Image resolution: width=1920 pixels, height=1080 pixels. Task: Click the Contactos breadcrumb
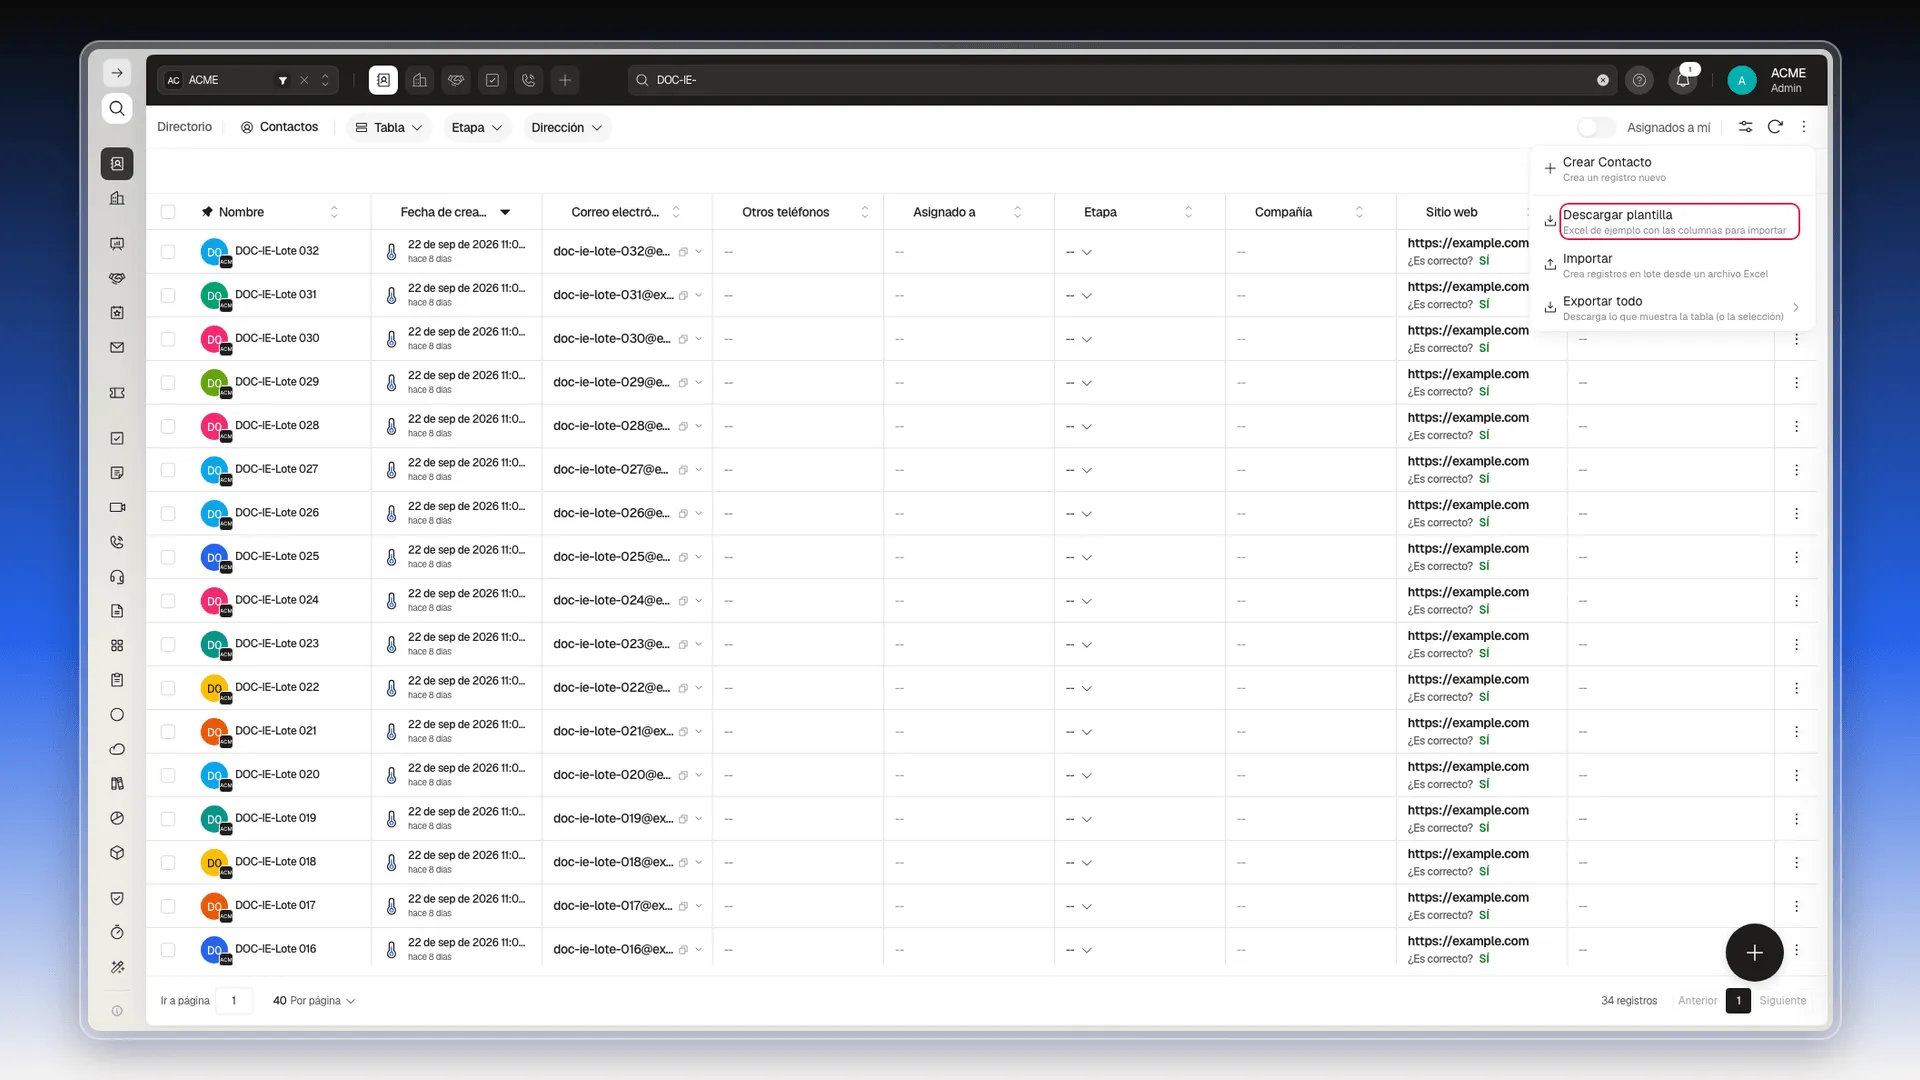pyautogui.click(x=279, y=127)
